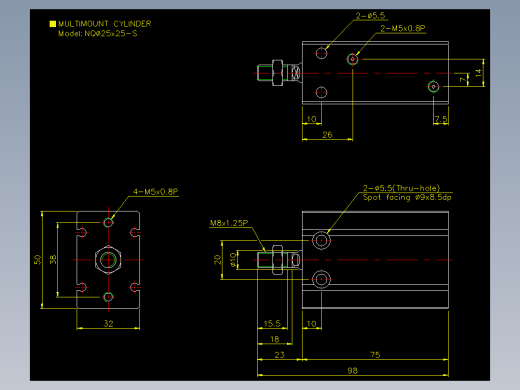Screen dimensions: 520x390
Task: Select the 38 dimension value
Action: tap(53, 260)
